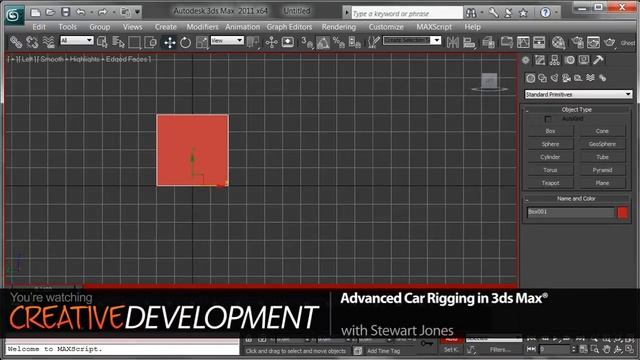This screenshot has width=640, height=360.
Task: Click the Box primitive button
Action: pyautogui.click(x=550, y=131)
